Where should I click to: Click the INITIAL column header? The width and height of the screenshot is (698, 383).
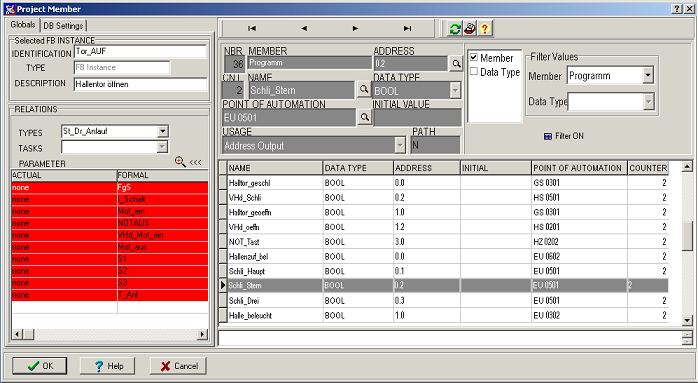(496, 168)
